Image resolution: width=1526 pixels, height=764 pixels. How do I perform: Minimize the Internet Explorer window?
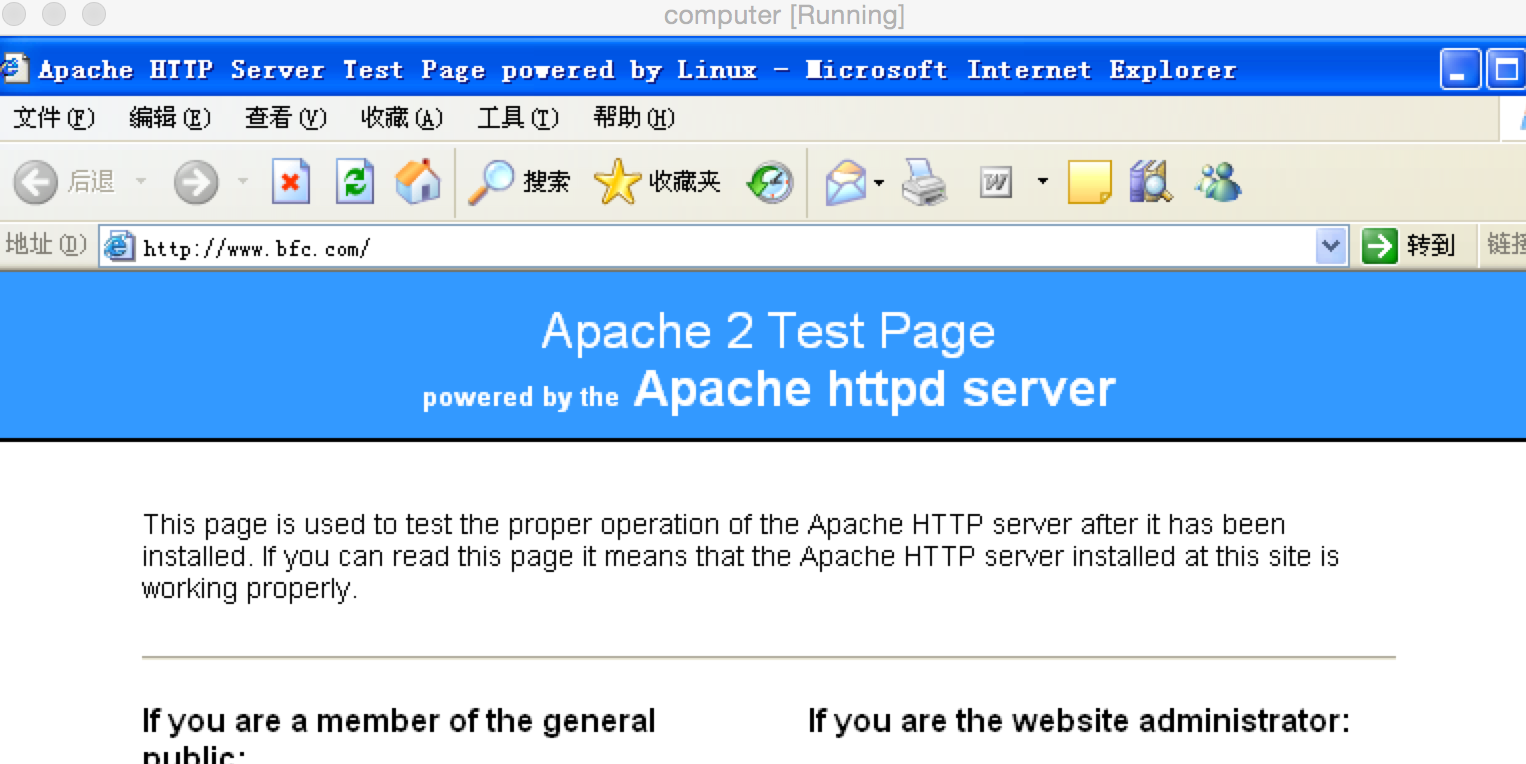click(1460, 70)
